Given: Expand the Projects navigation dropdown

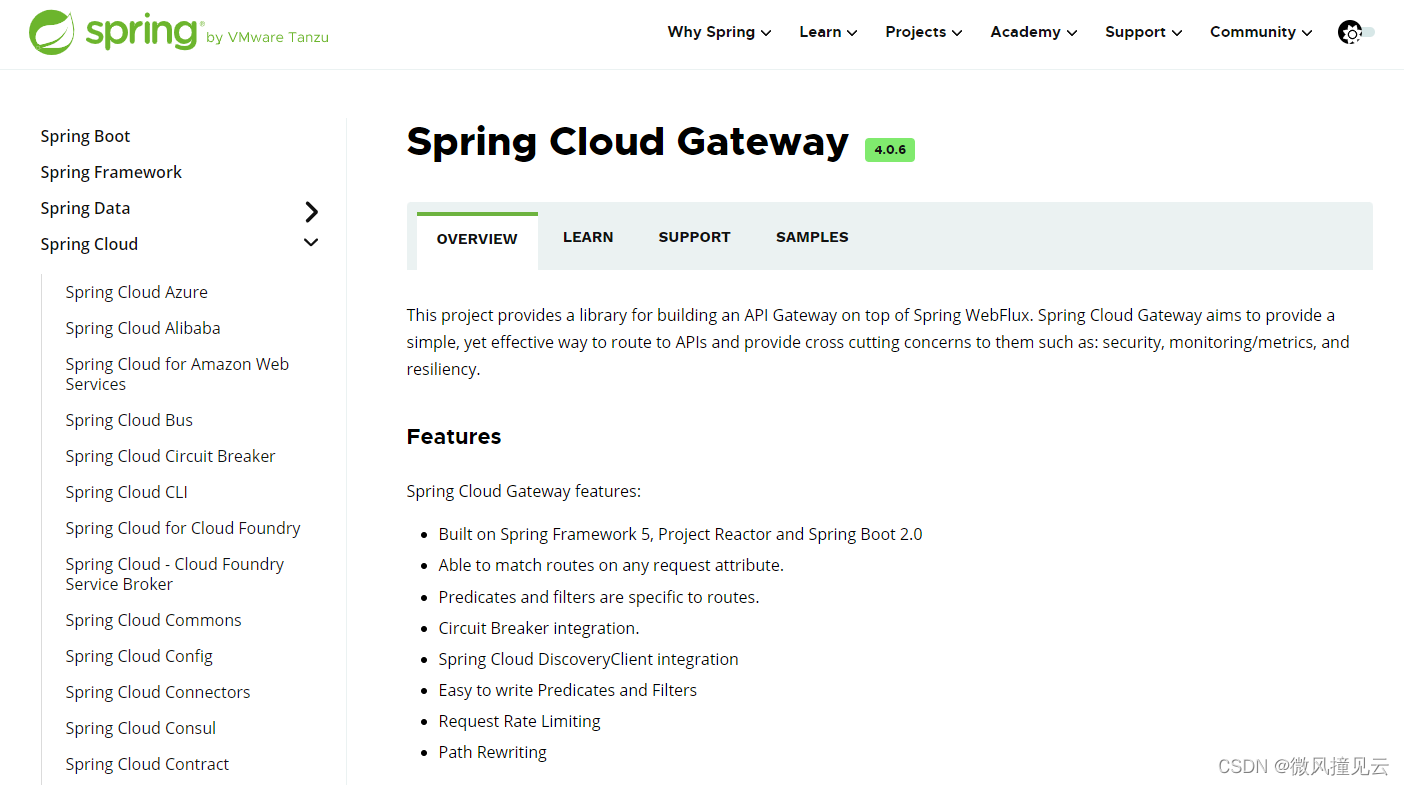Looking at the screenshot, I should [x=923, y=32].
